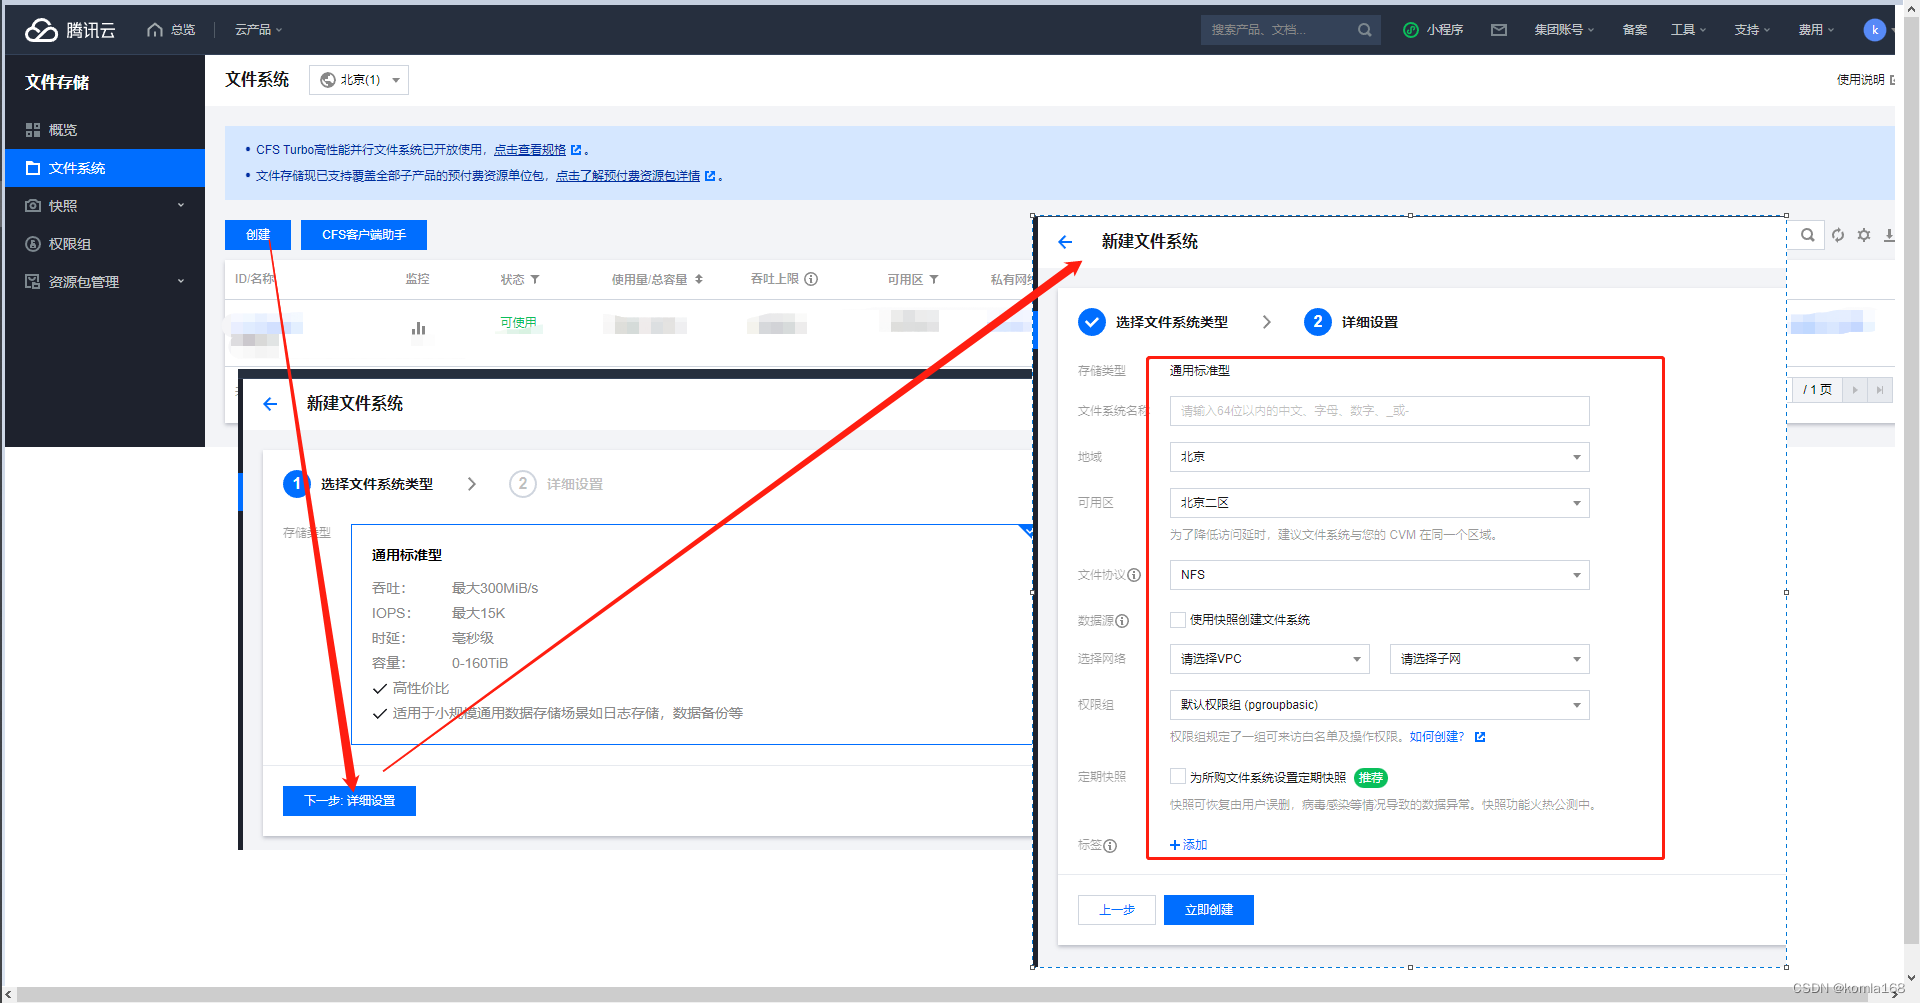The image size is (1920, 1003).
Task: Open the 请选择子网 dropdown
Action: [1490, 659]
